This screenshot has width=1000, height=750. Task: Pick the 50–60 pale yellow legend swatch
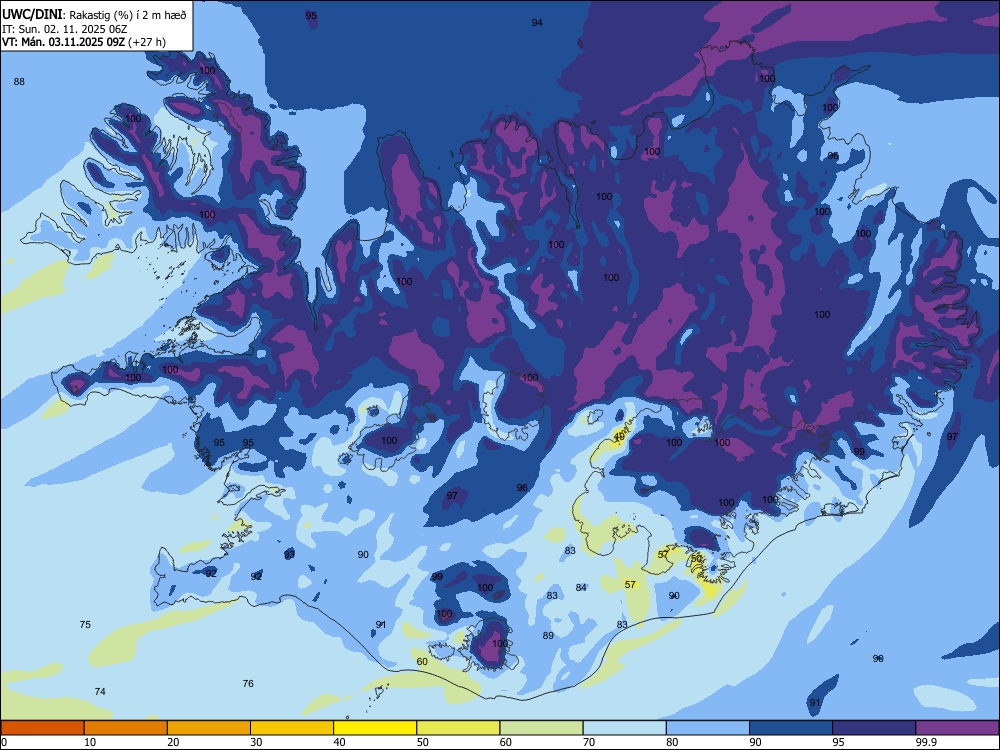(458, 728)
